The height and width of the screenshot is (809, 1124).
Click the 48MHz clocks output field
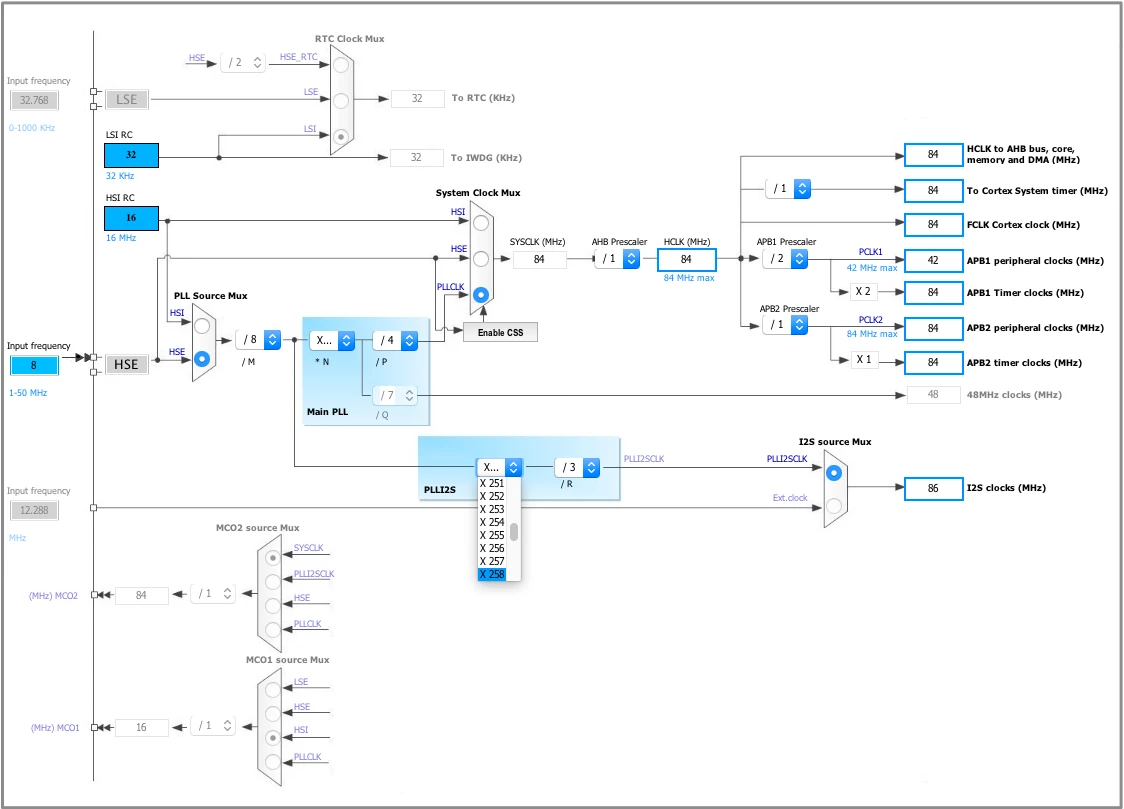pos(933,394)
